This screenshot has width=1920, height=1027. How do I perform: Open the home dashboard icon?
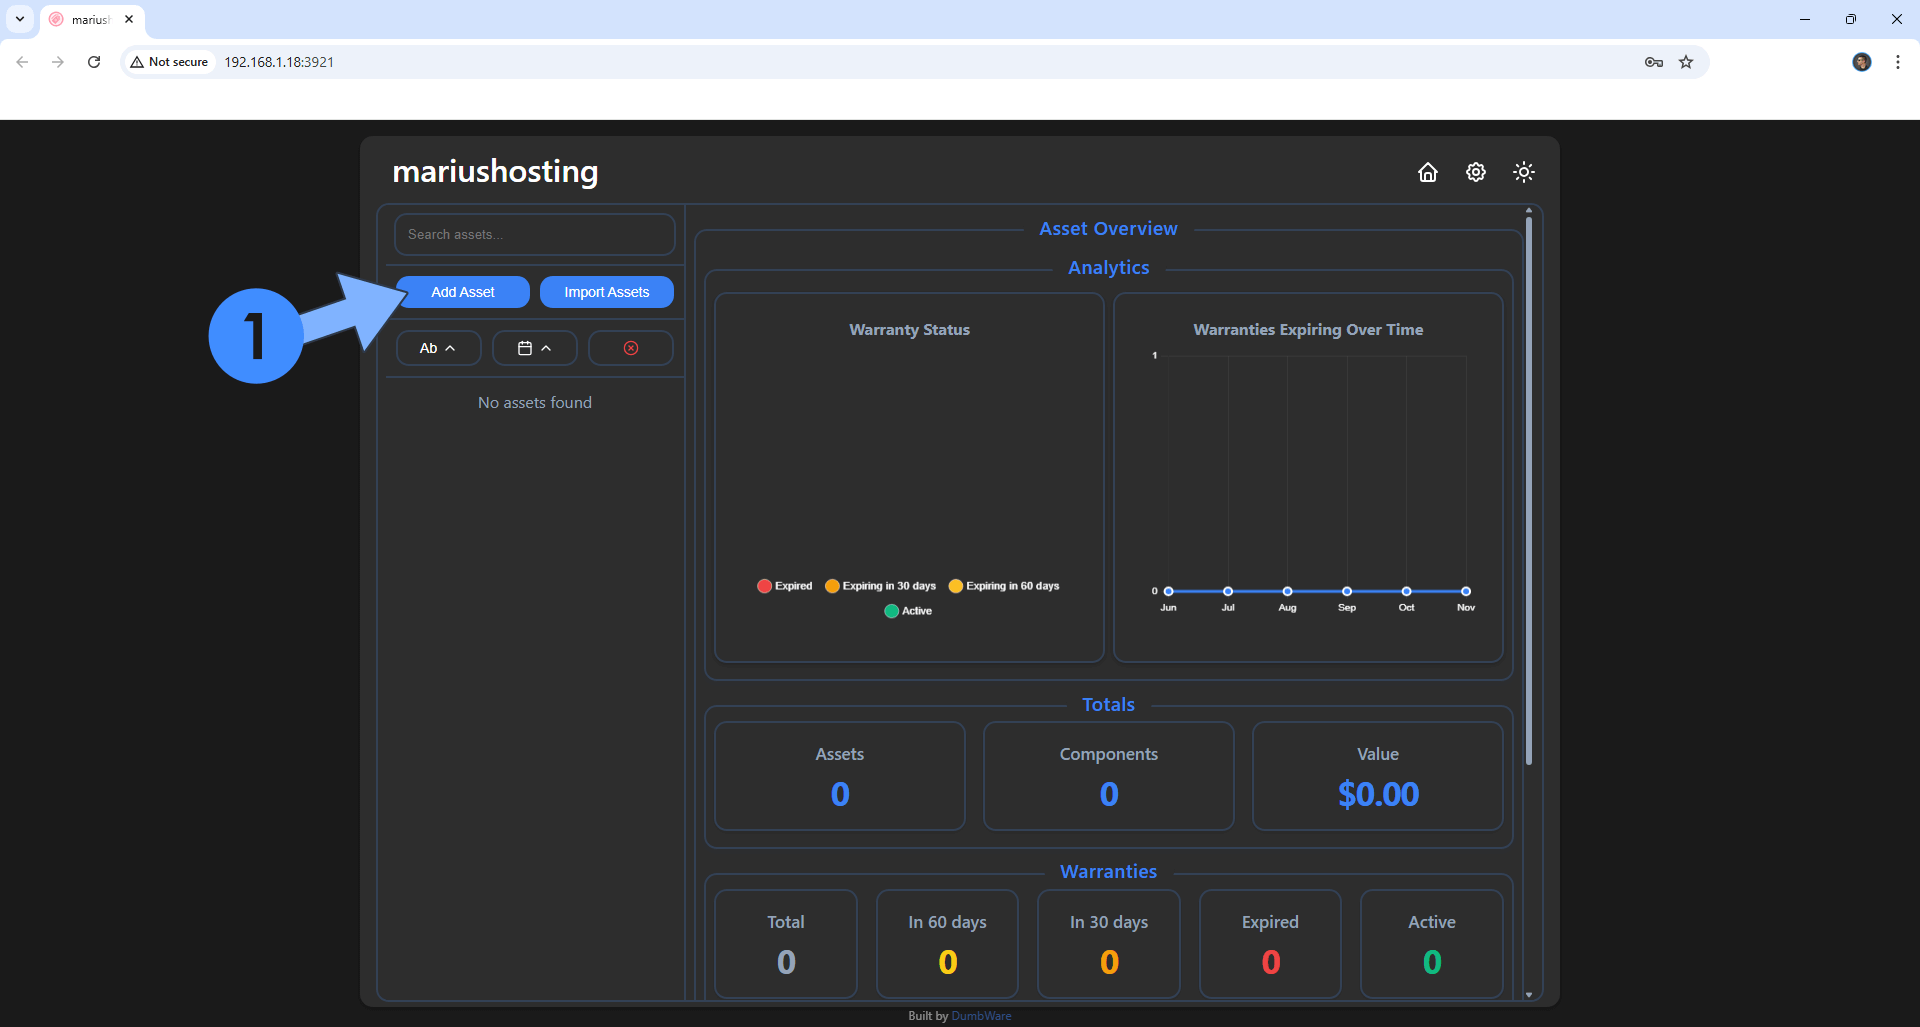click(1427, 172)
